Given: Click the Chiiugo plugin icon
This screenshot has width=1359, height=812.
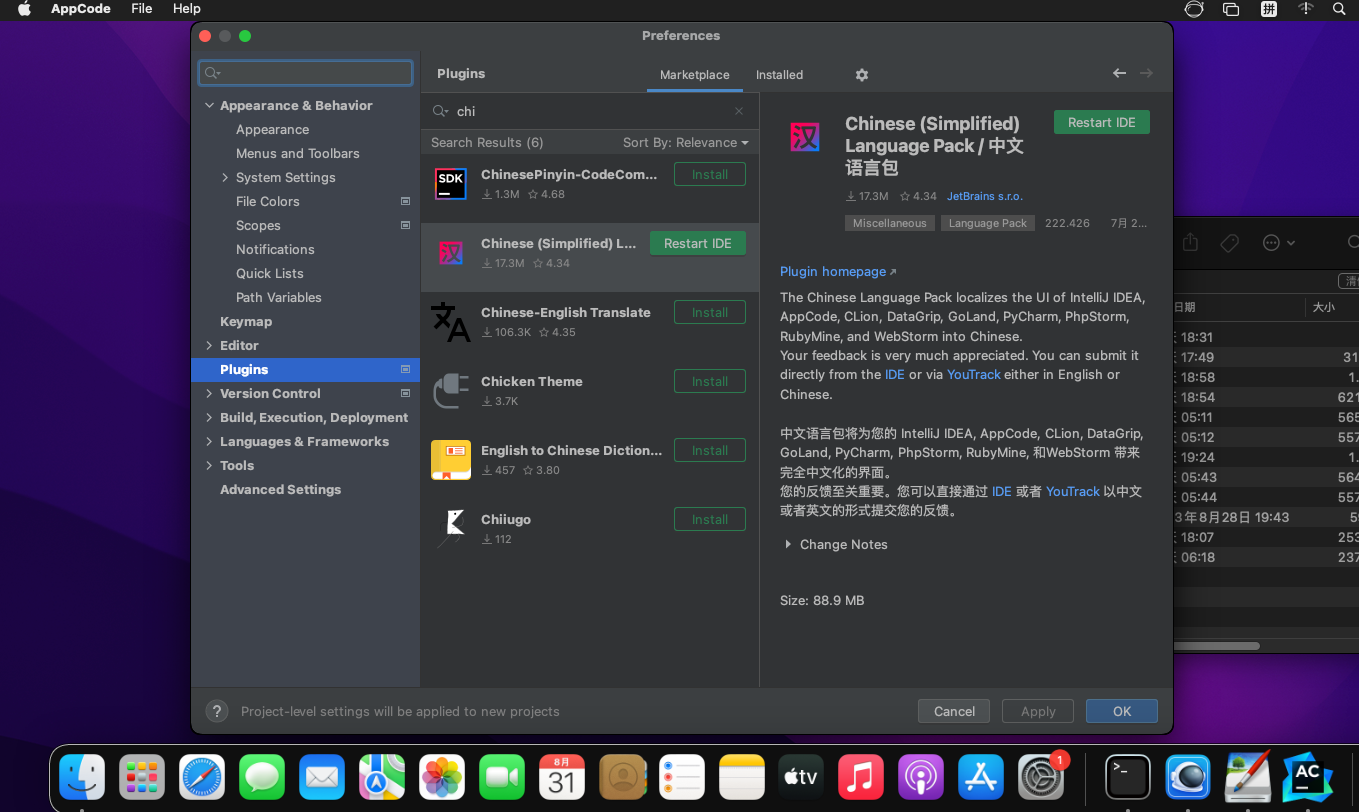Looking at the screenshot, I should pyautogui.click(x=451, y=529).
